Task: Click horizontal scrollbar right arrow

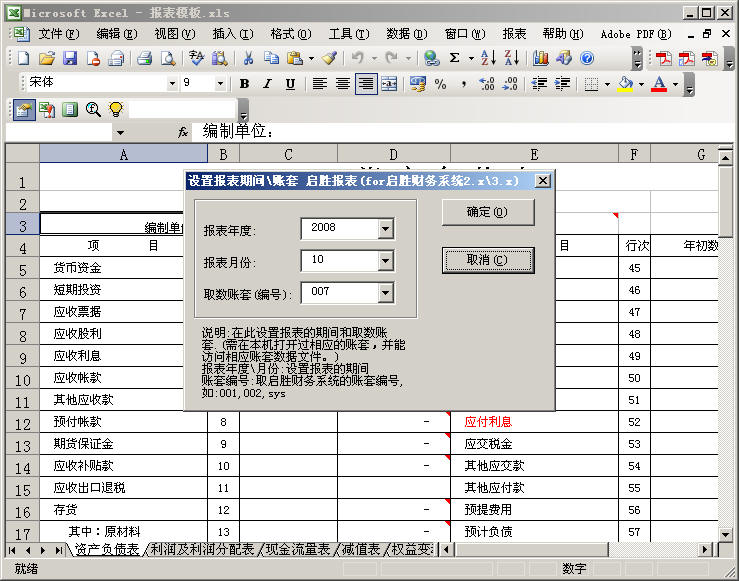Action: click(x=706, y=549)
